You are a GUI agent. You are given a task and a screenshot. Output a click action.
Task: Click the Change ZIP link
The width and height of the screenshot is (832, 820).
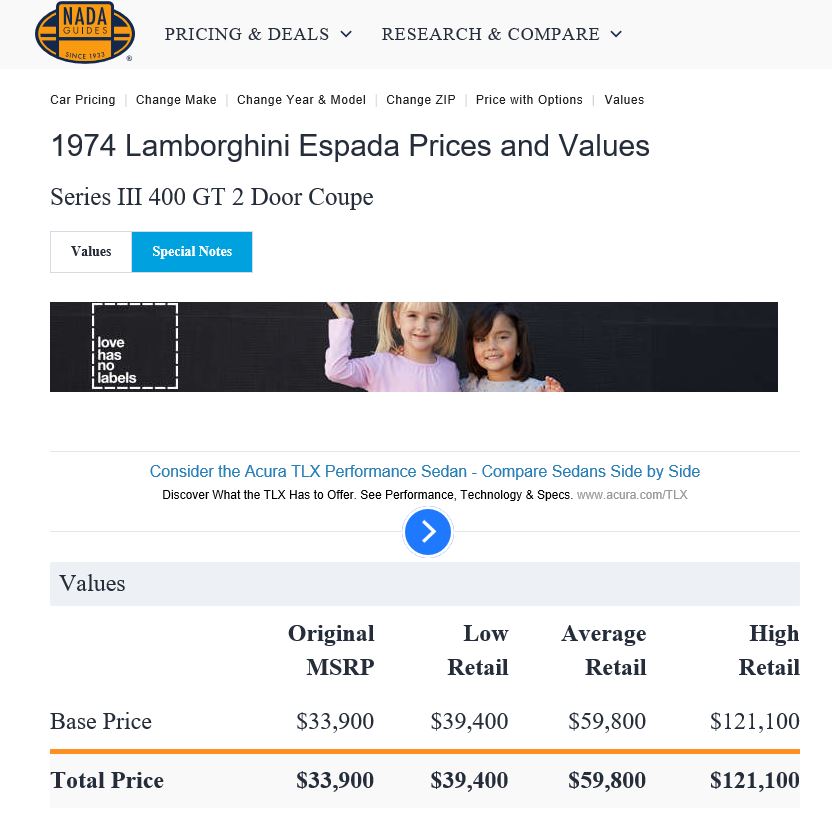click(421, 100)
